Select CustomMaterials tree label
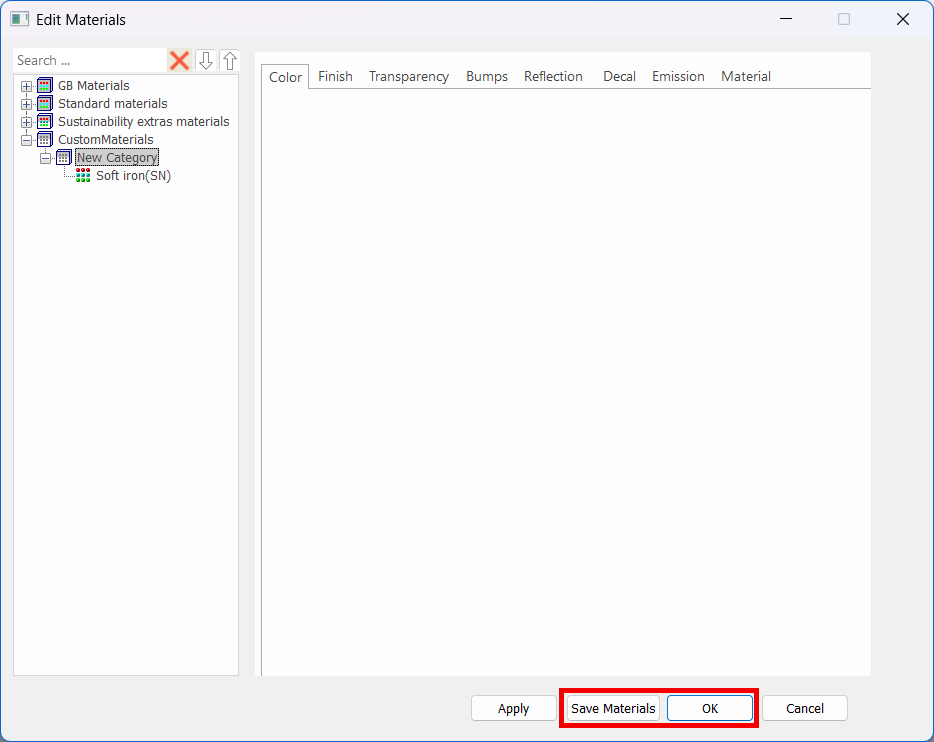Viewport: 934px width, 742px height. click(105, 140)
